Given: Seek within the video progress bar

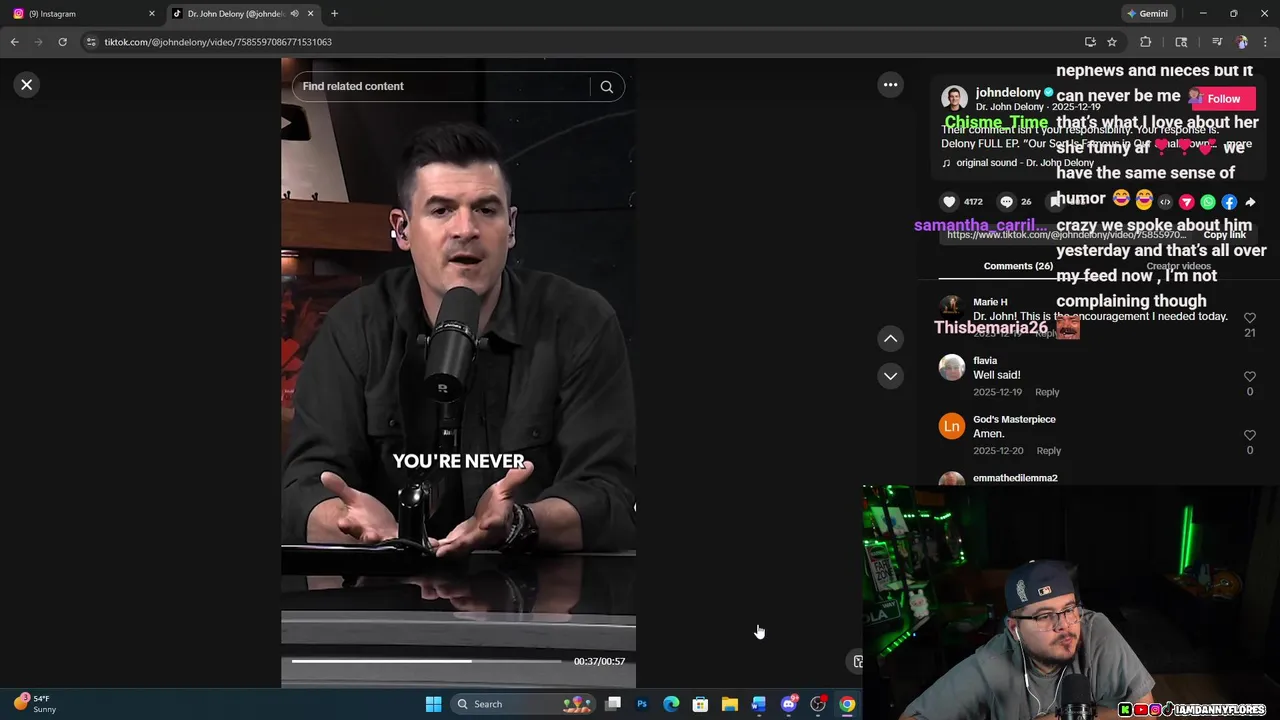Looking at the screenshot, I should coord(427,661).
